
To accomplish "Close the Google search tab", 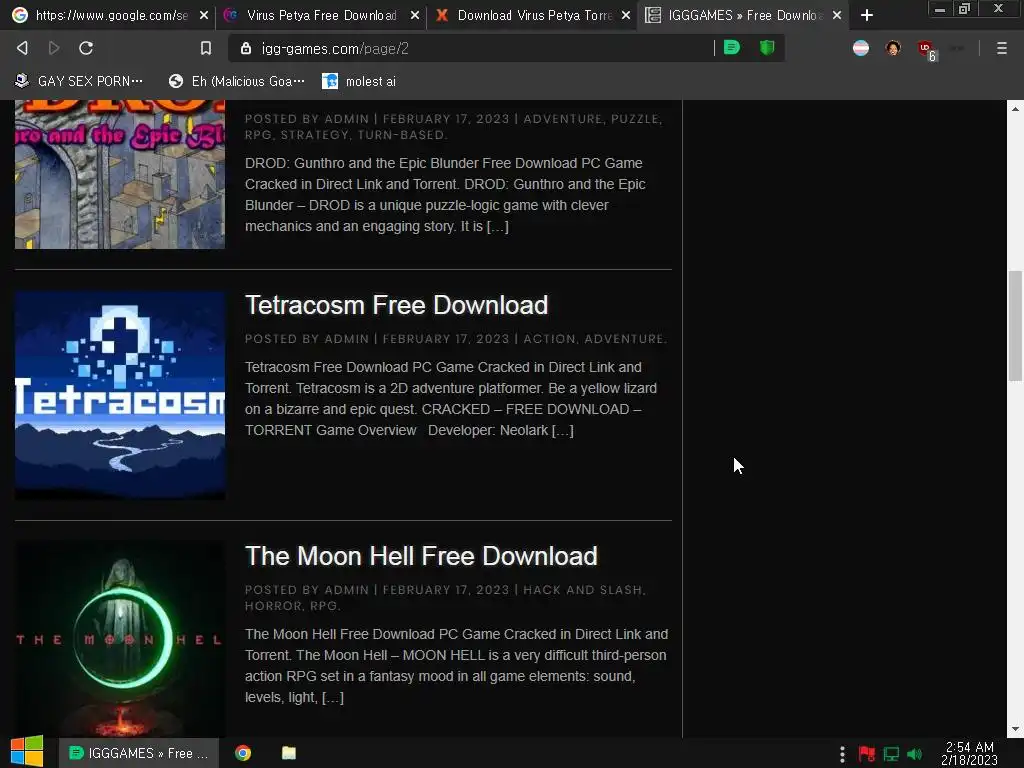I will [x=204, y=15].
